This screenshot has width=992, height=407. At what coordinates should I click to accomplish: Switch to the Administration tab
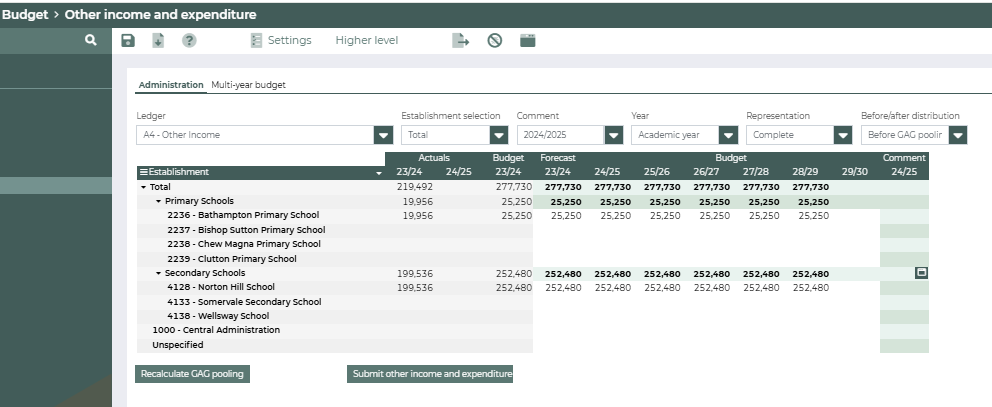click(x=171, y=85)
